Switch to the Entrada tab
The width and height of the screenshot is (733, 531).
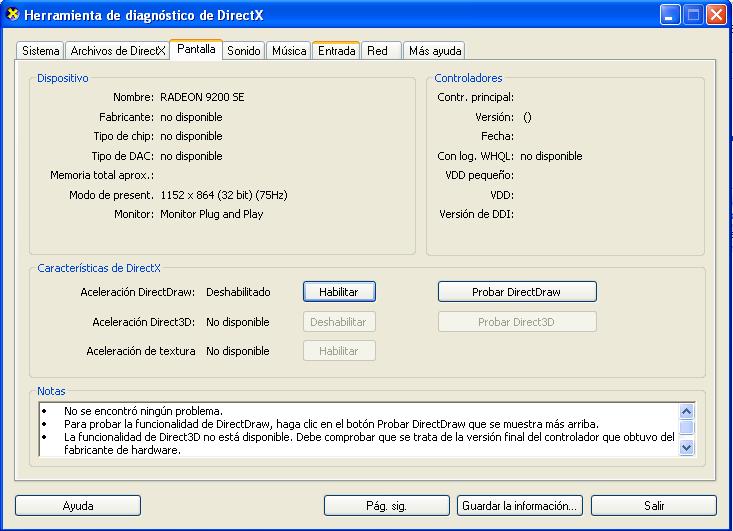coord(336,51)
